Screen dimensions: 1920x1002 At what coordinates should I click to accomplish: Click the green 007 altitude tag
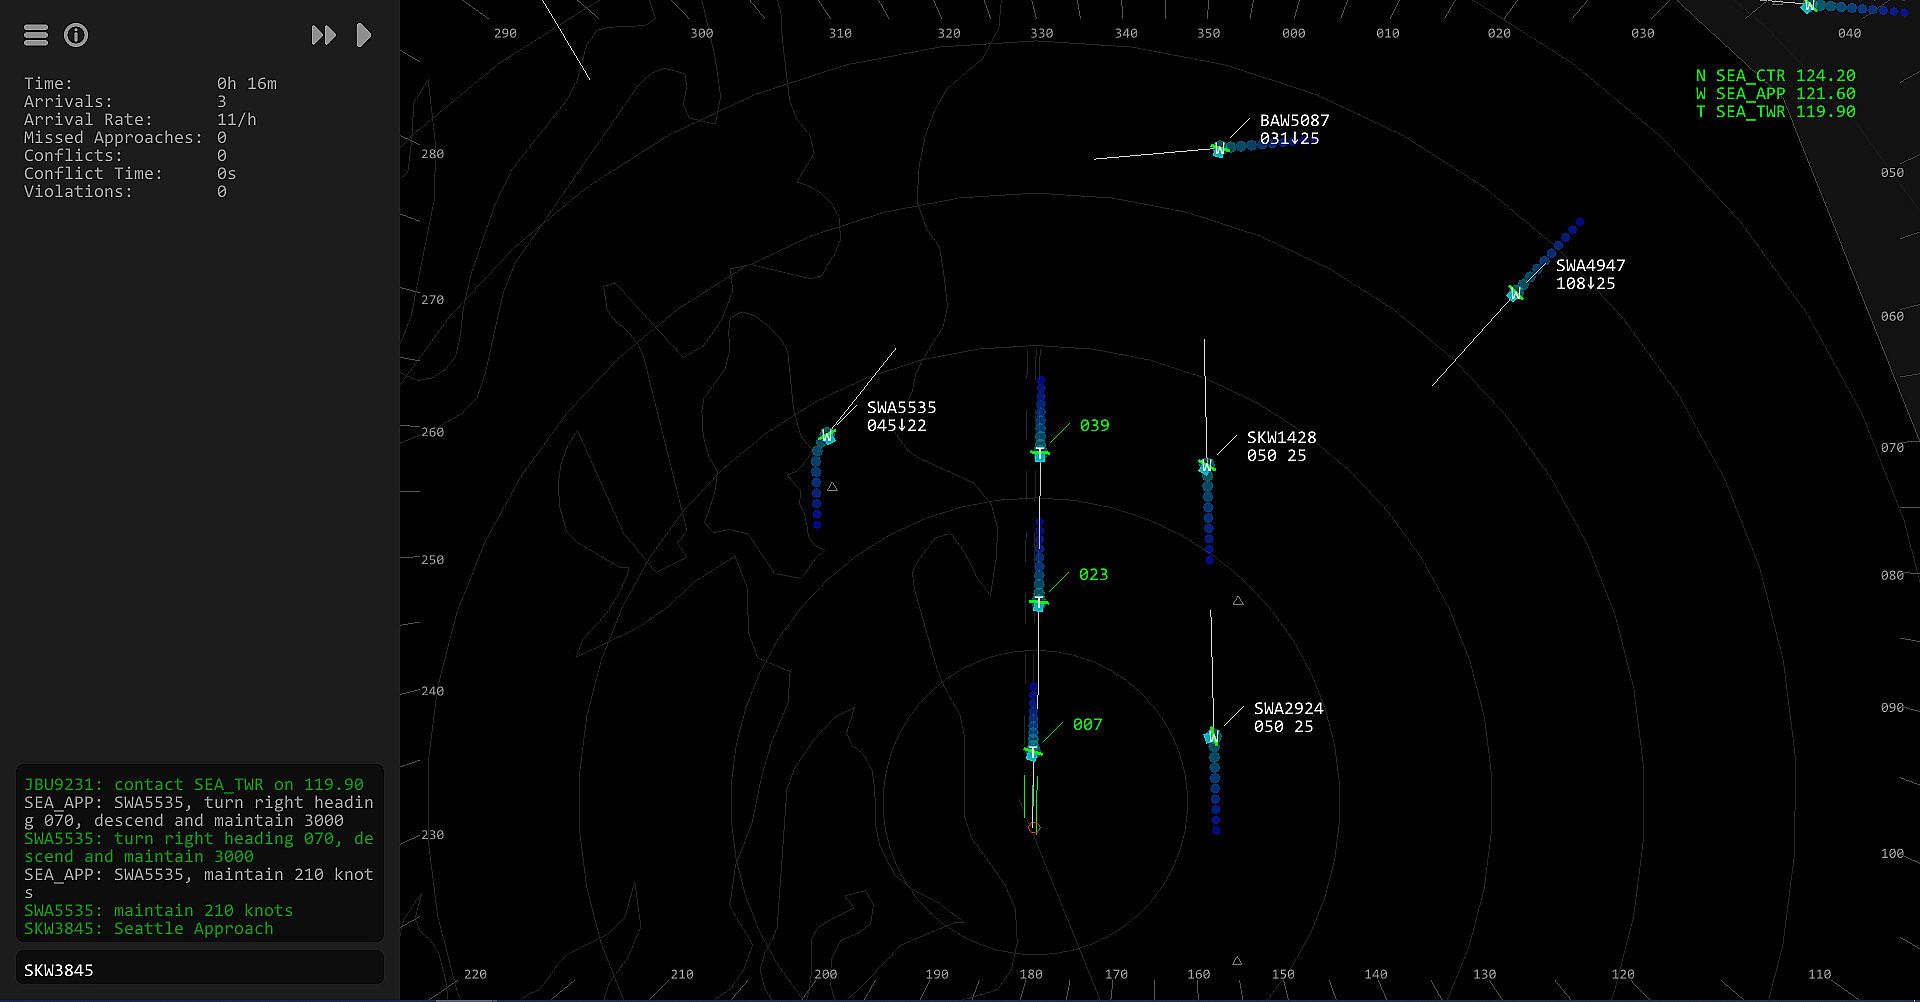click(x=1087, y=725)
